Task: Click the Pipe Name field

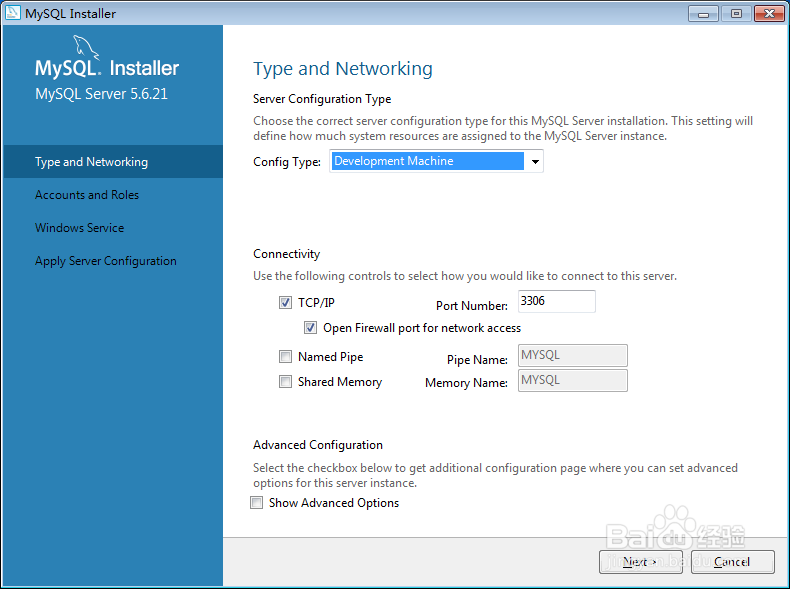Action: click(x=573, y=355)
